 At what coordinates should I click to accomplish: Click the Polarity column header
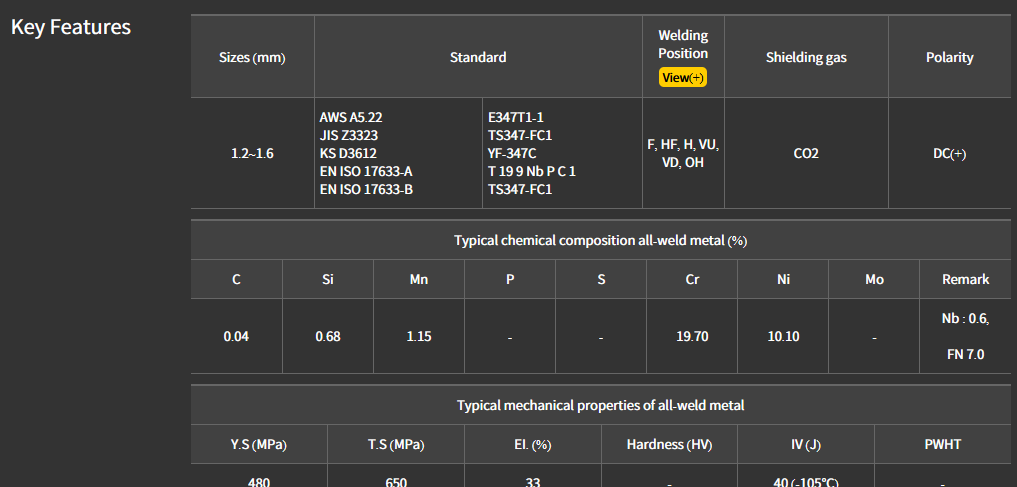click(x=949, y=58)
